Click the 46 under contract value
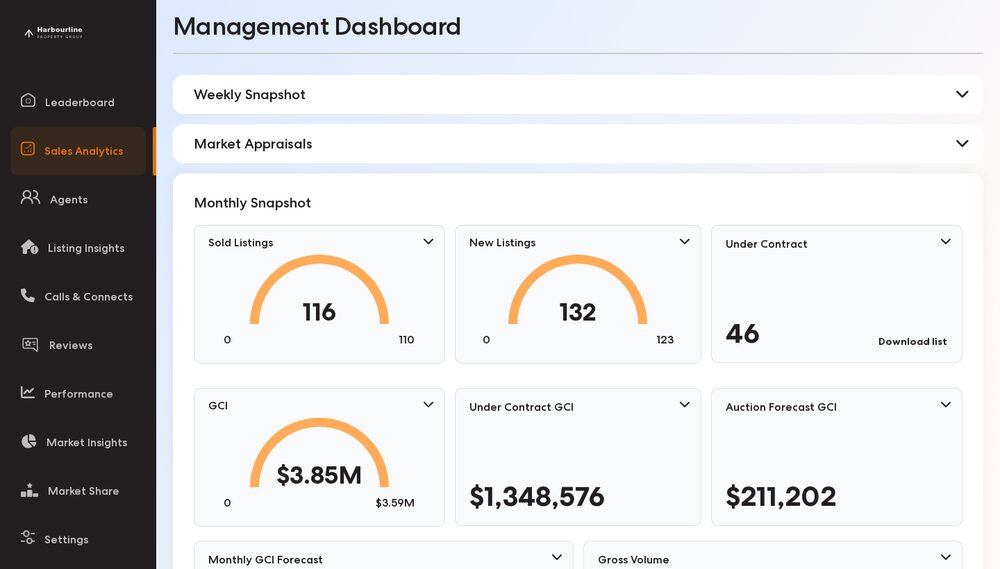 point(742,334)
